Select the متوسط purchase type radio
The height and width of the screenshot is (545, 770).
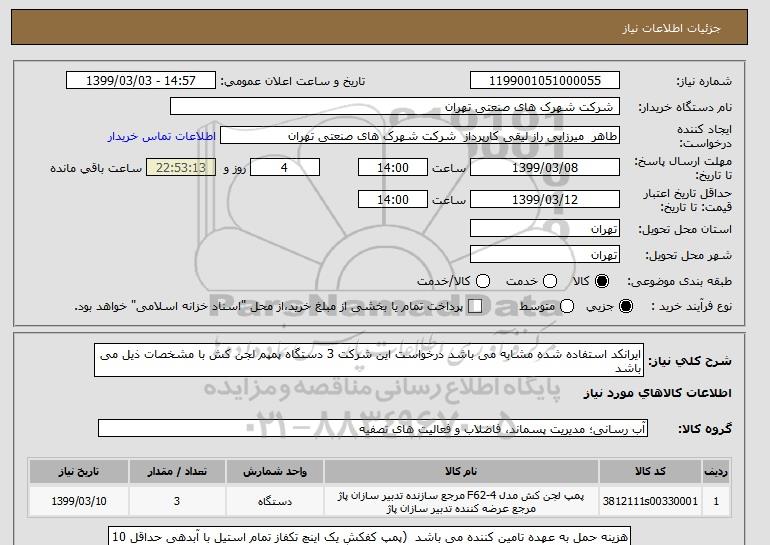tap(567, 306)
